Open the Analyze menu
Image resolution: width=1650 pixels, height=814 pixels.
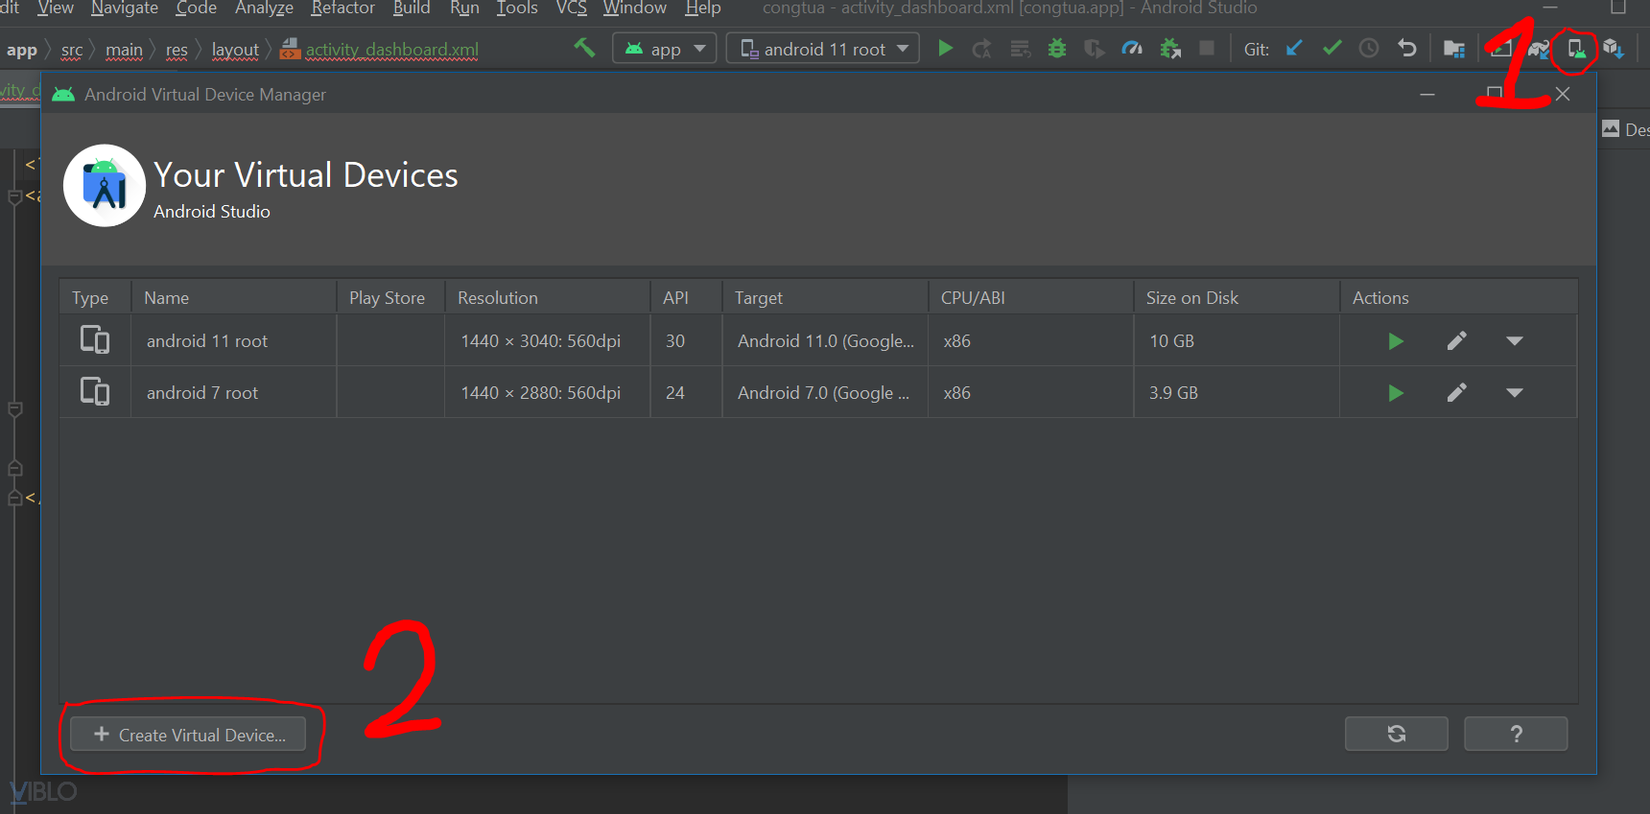264,9
